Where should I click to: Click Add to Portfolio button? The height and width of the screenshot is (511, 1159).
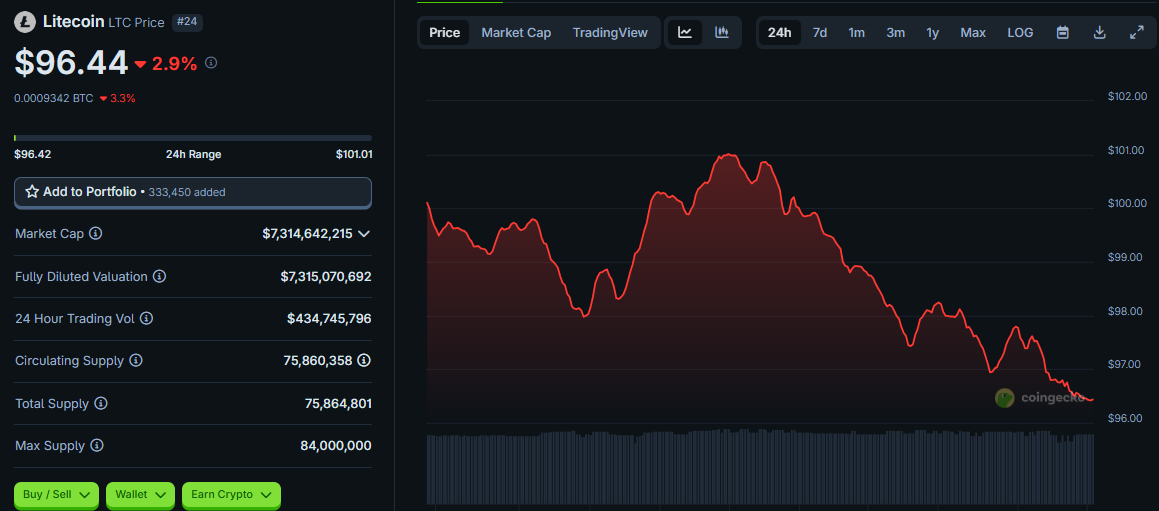(x=193, y=192)
